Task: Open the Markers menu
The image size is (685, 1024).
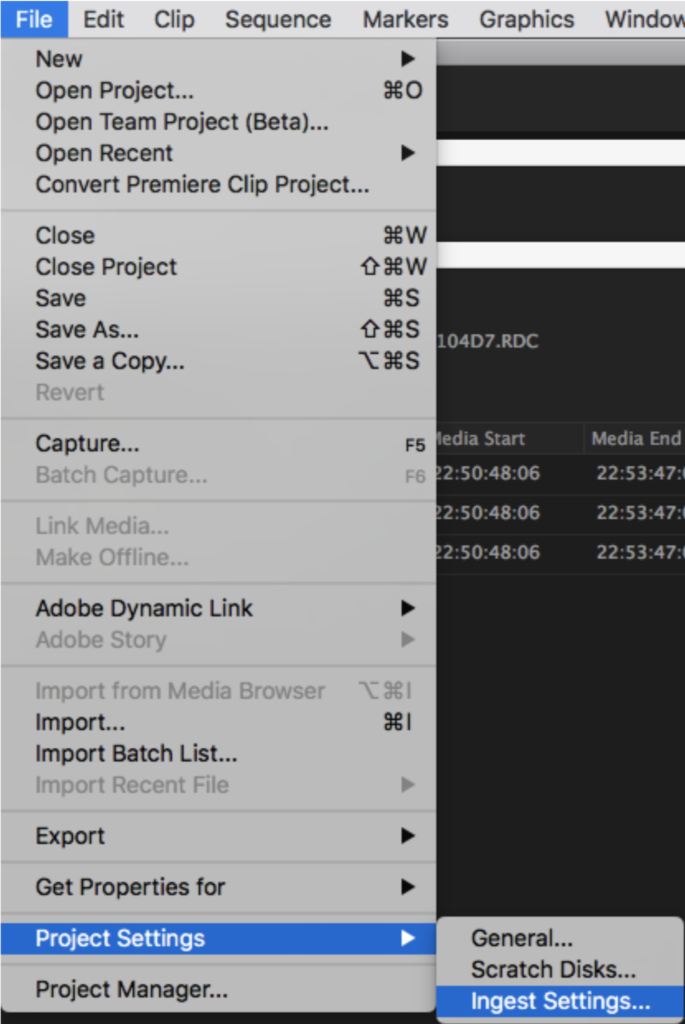Action: click(406, 20)
